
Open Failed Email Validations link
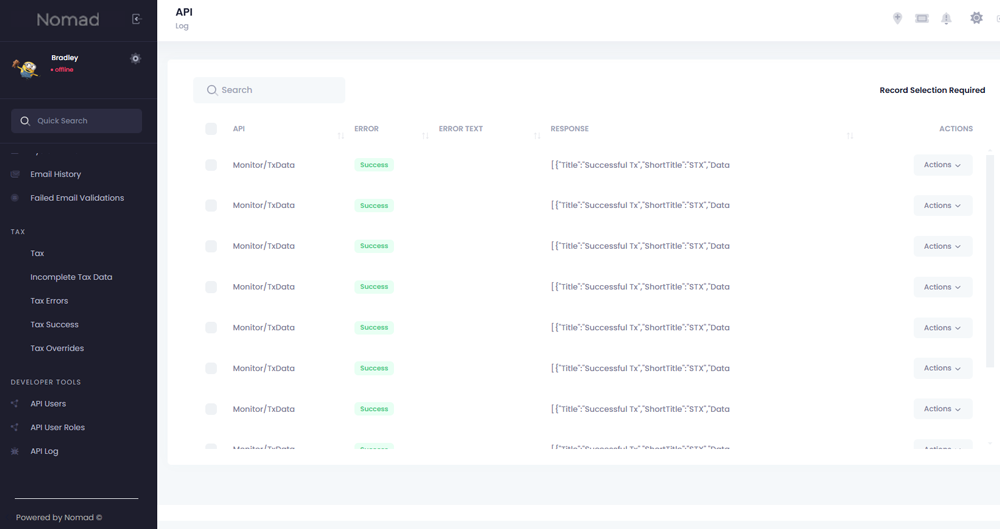coord(77,198)
